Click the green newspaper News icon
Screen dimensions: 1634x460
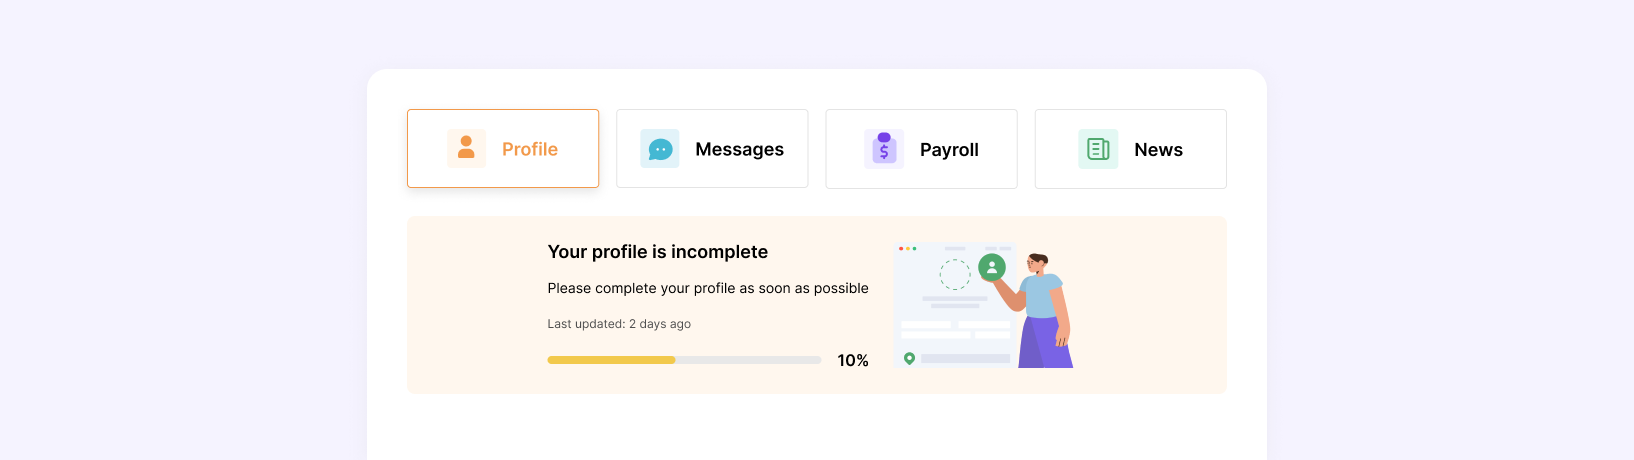(1098, 149)
